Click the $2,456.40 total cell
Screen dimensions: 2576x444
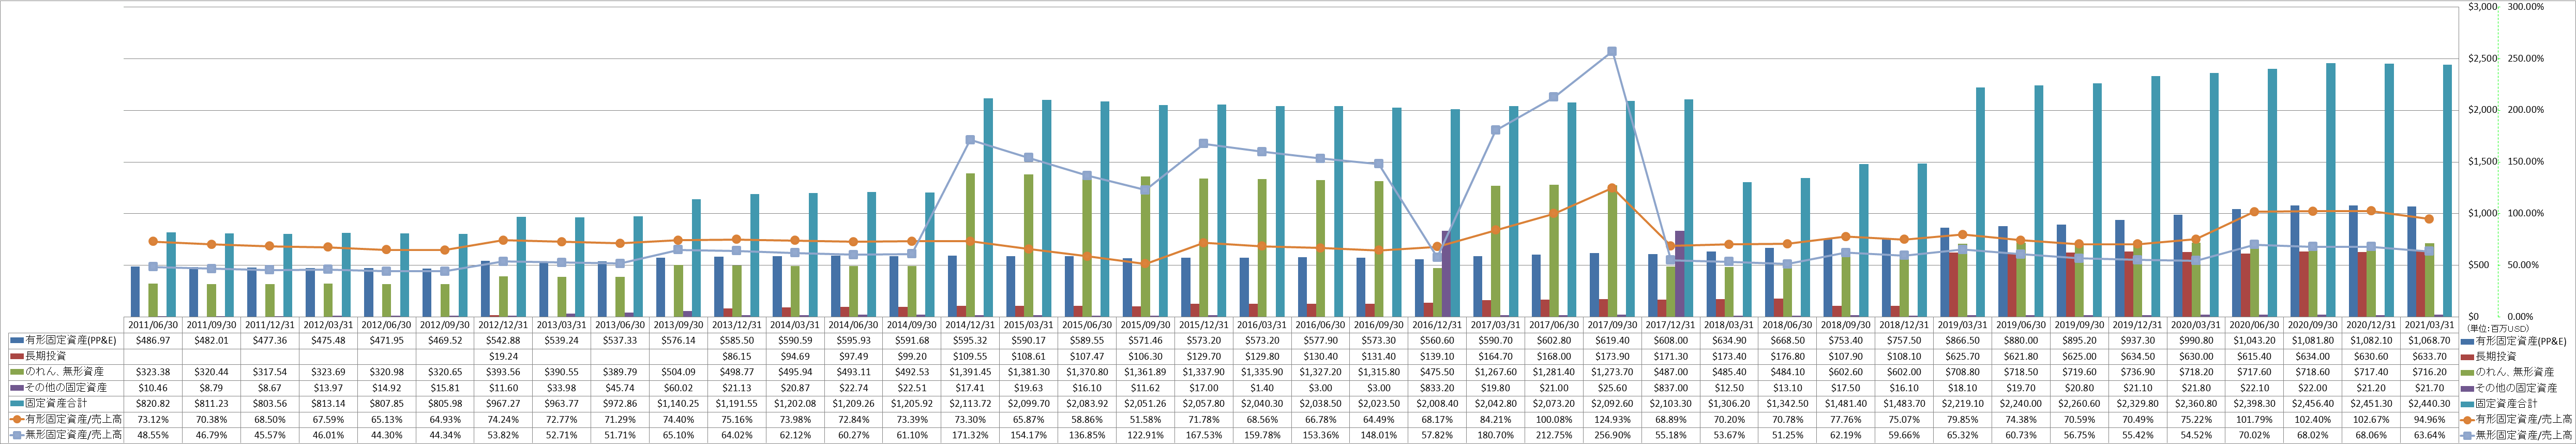pyautogui.click(x=2311, y=403)
